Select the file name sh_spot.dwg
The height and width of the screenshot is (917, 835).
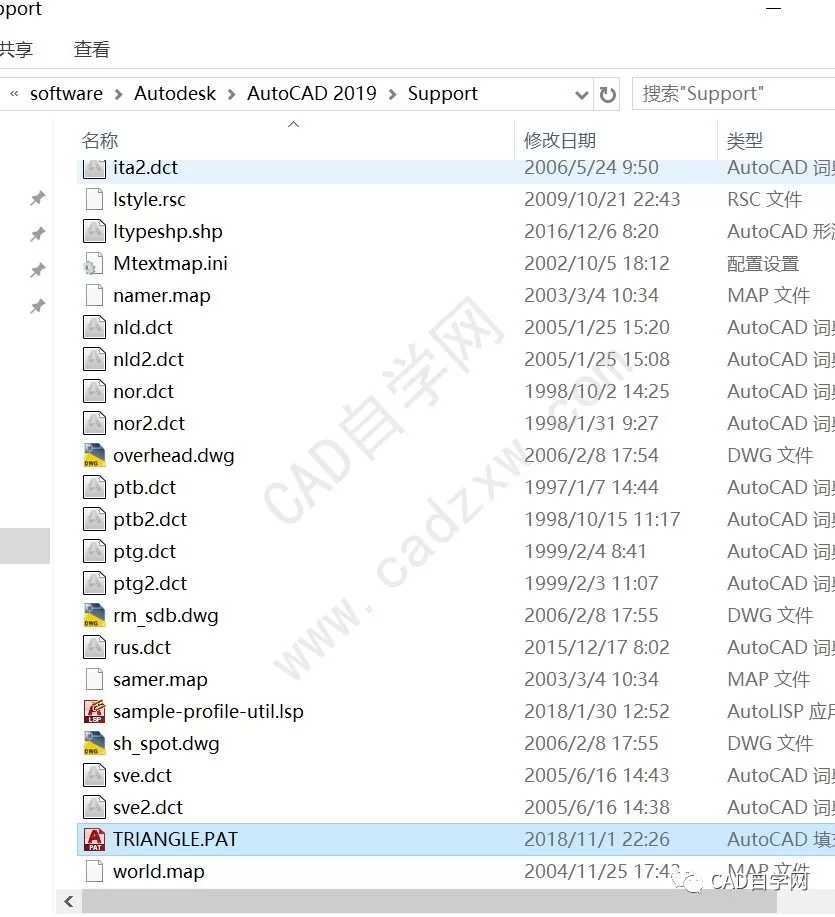pos(166,744)
